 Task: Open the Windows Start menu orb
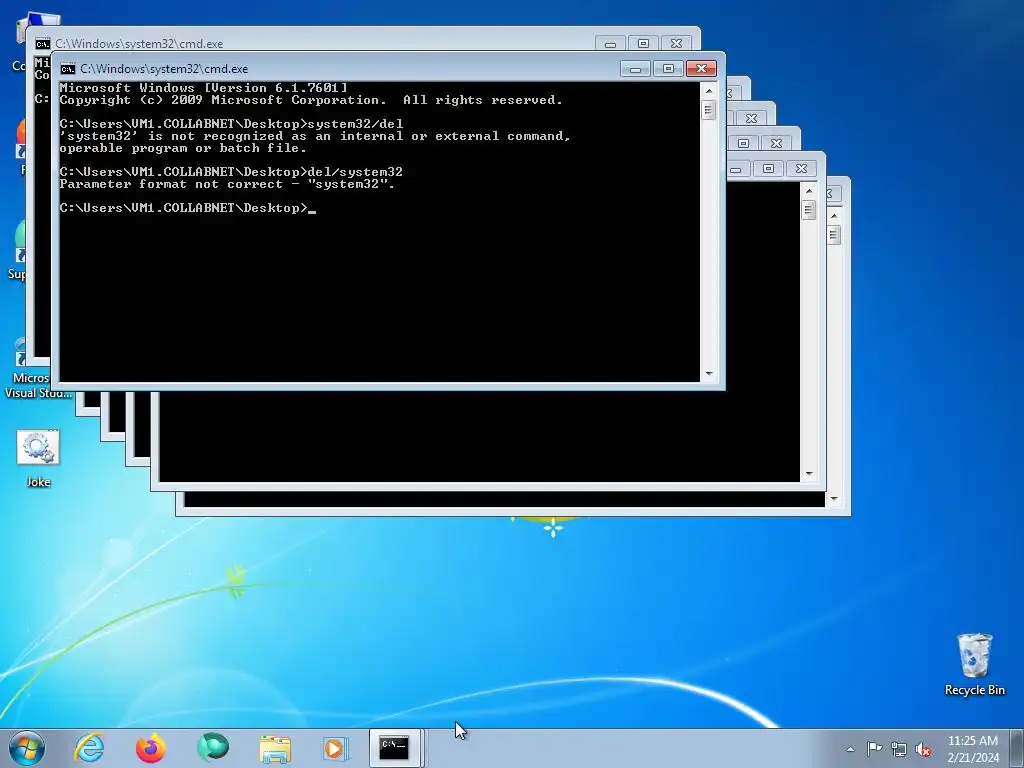[x=27, y=748]
